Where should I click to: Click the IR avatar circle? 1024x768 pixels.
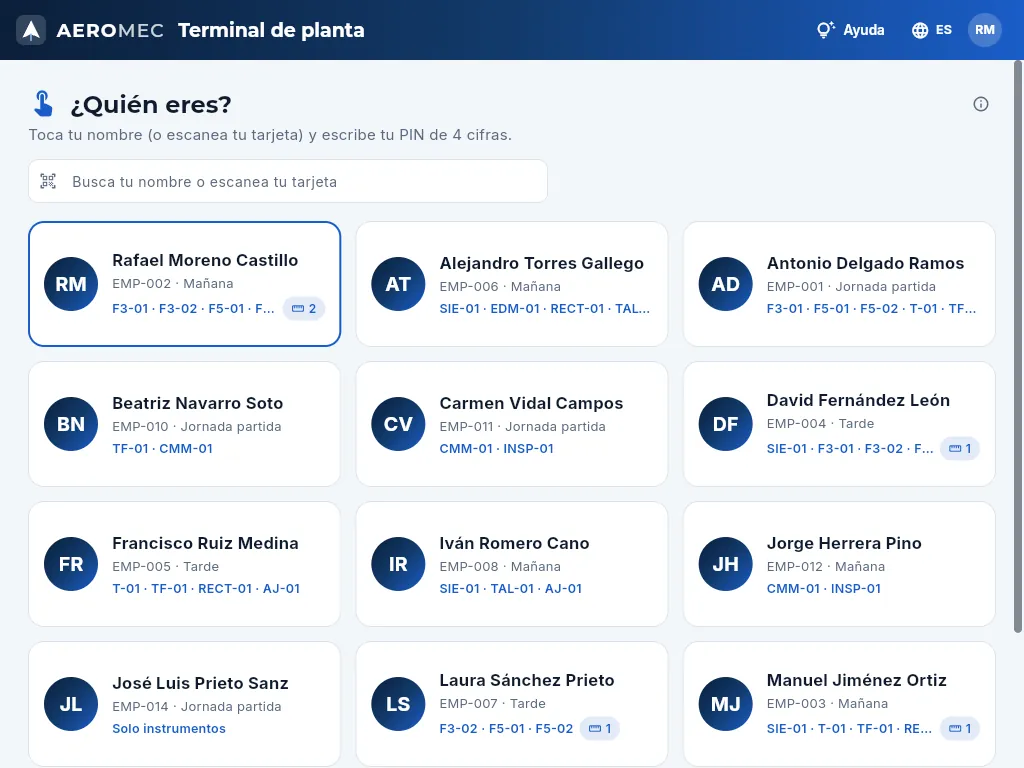click(x=398, y=564)
